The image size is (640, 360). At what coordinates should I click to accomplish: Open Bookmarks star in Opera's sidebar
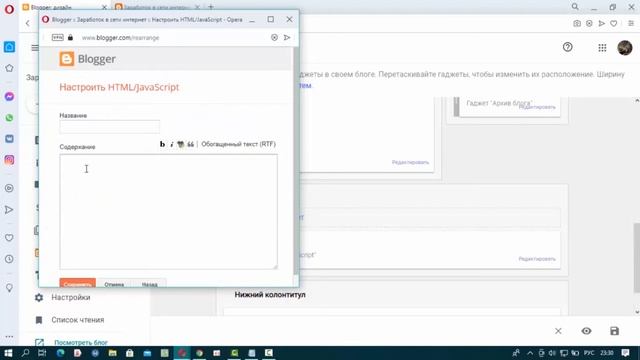9,68
